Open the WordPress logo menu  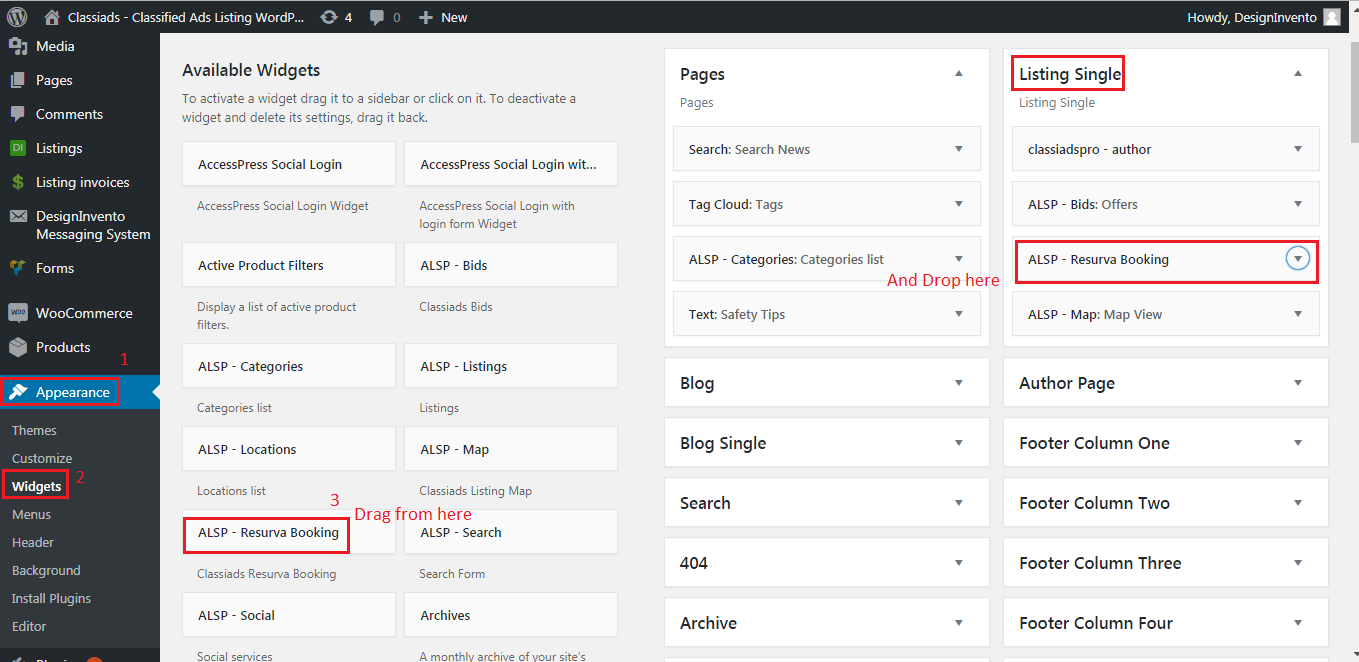pos(17,17)
